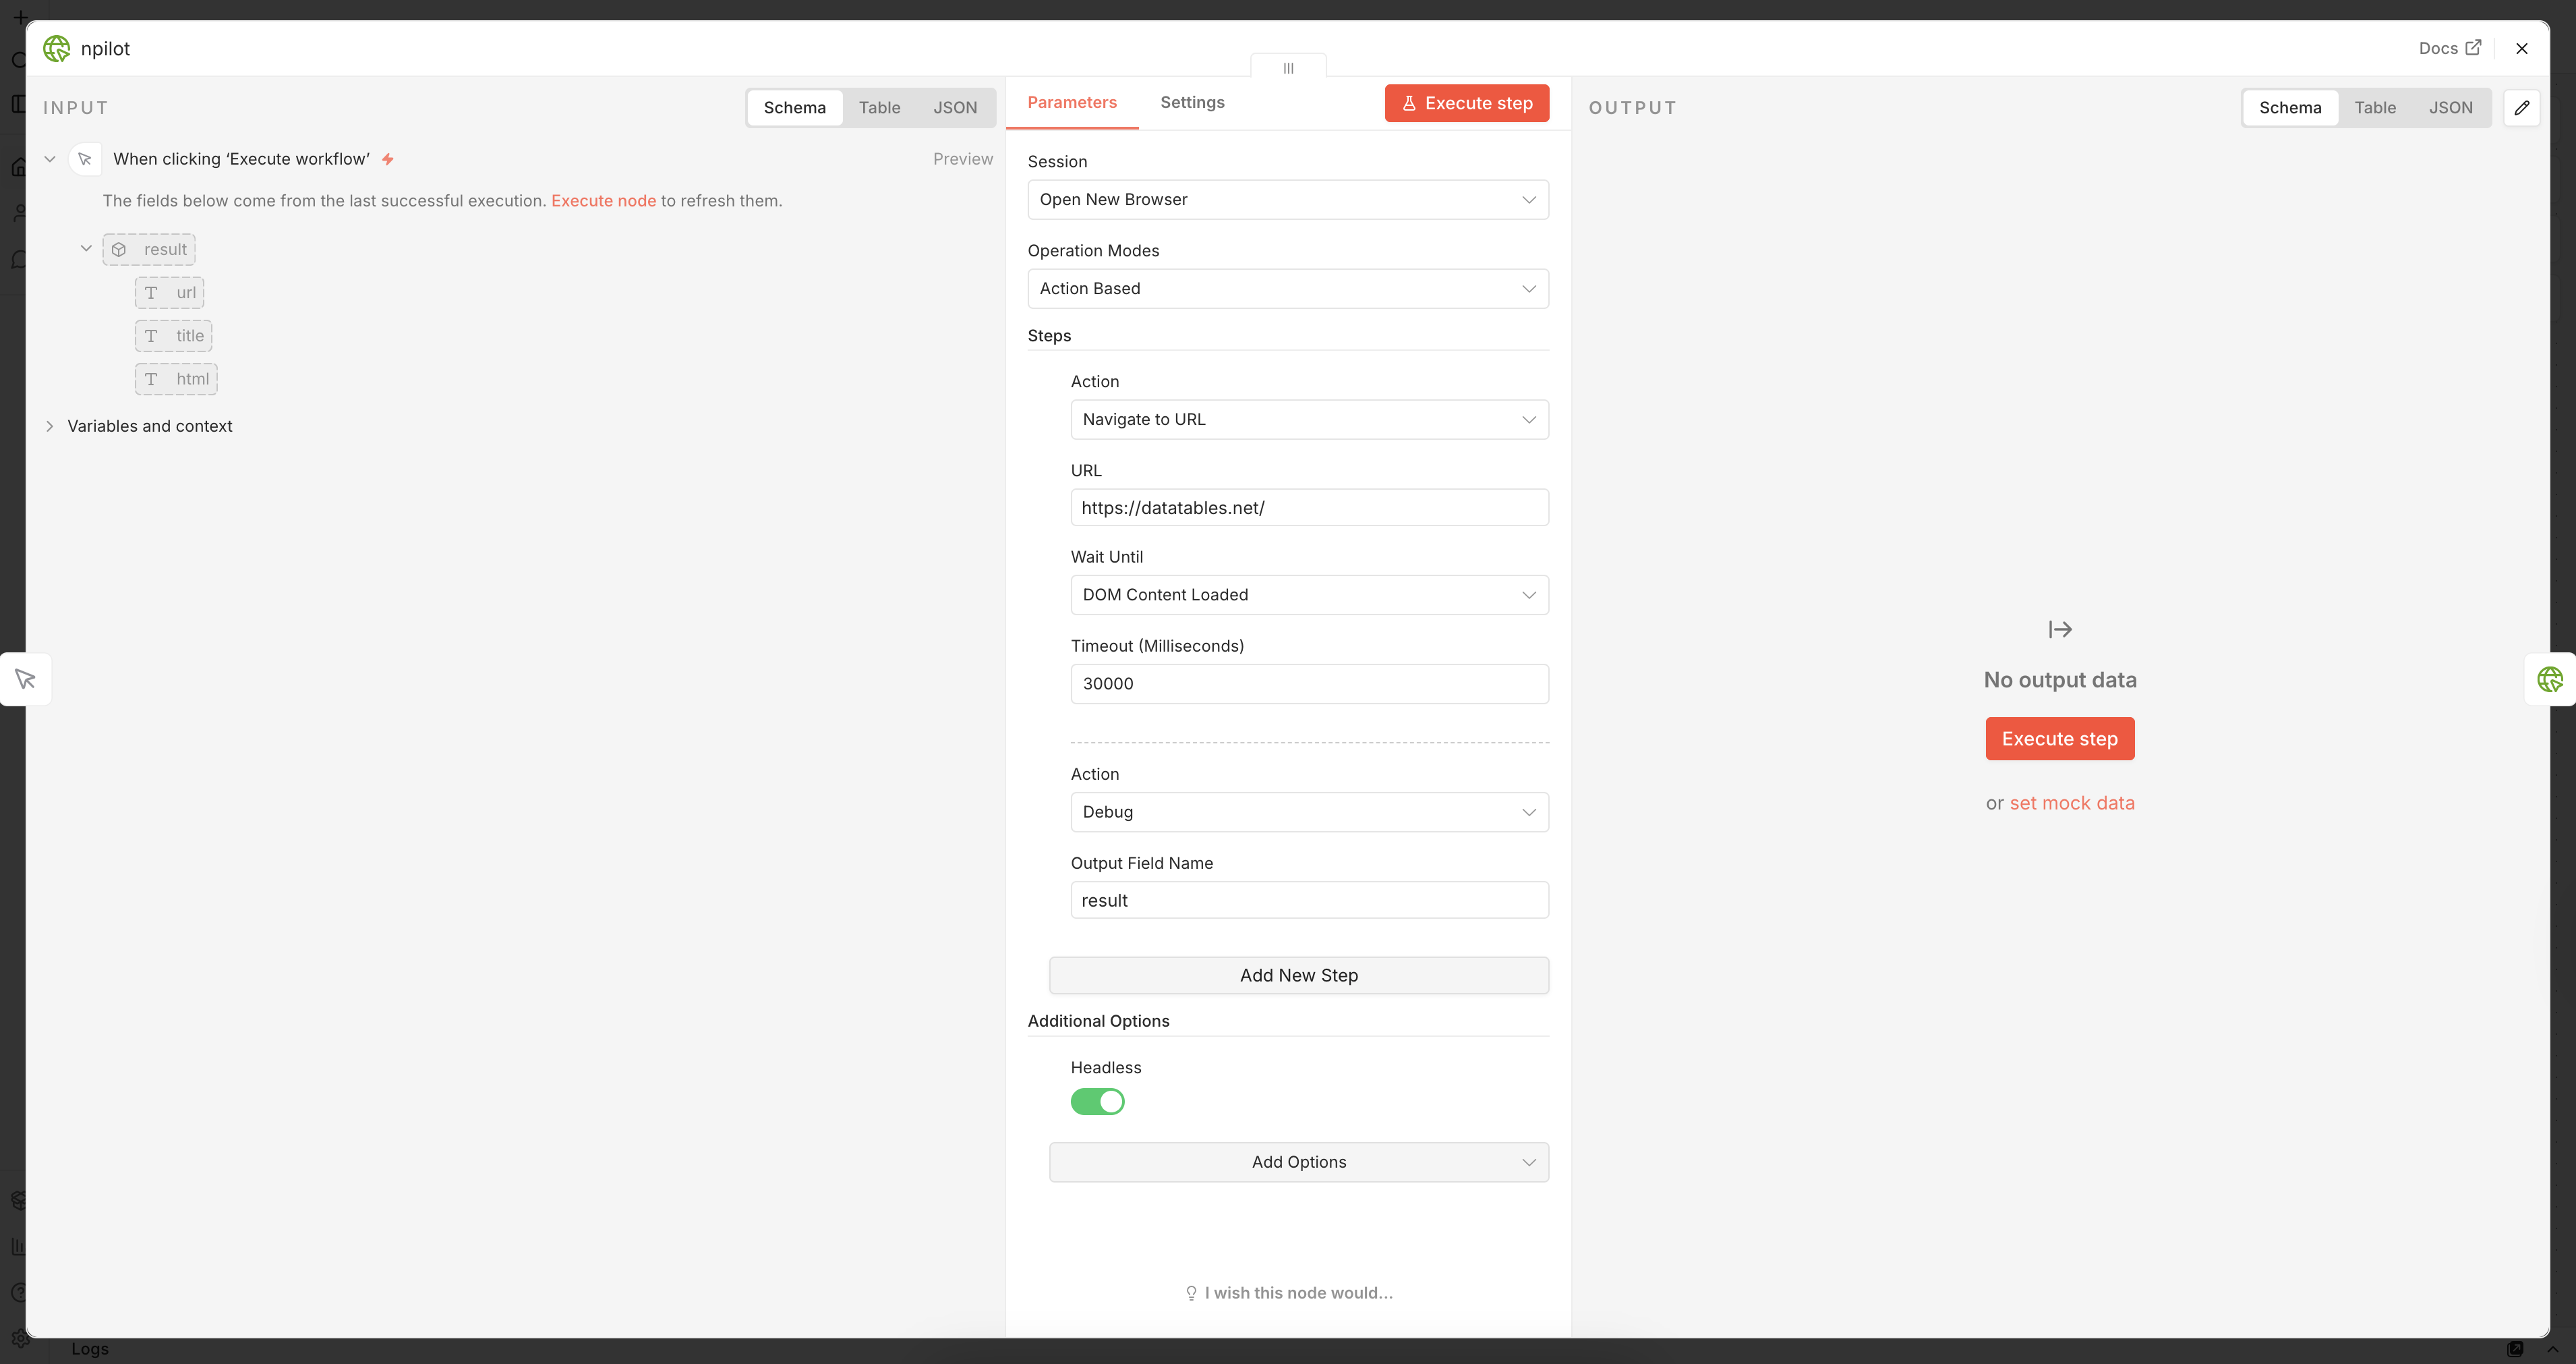Click the cursor icon next to 'When clicking'
The image size is (2576, 1364).
(85, 159)
